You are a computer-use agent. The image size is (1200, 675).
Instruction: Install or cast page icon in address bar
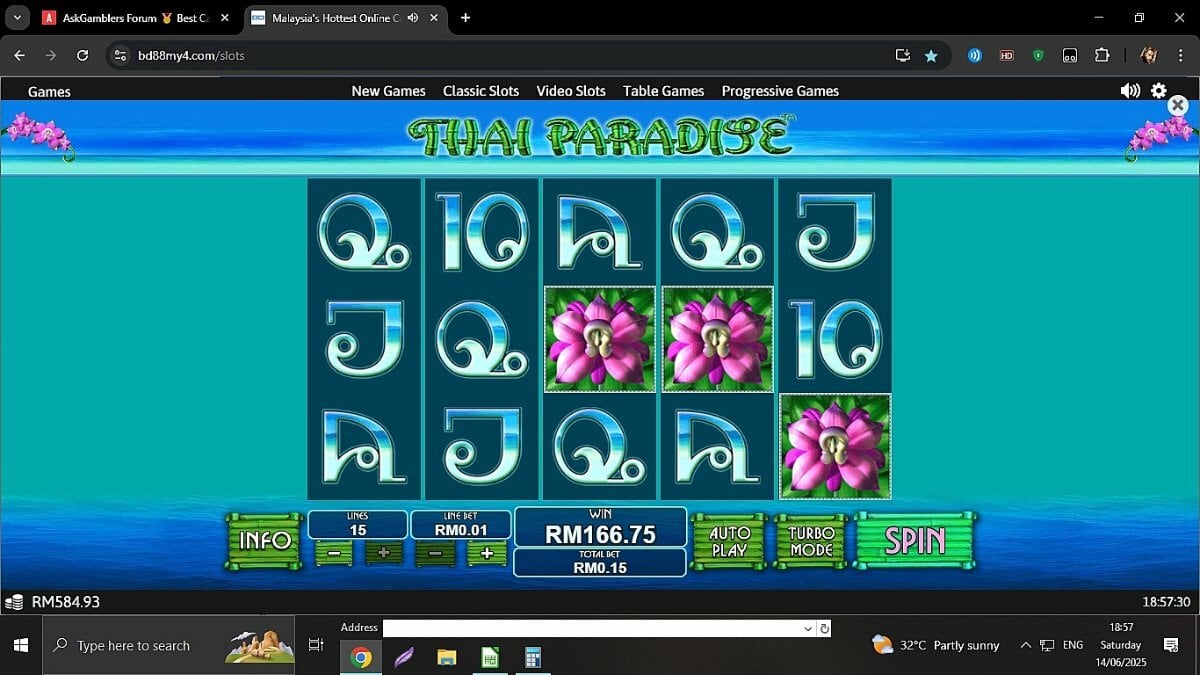click(903, 56)
